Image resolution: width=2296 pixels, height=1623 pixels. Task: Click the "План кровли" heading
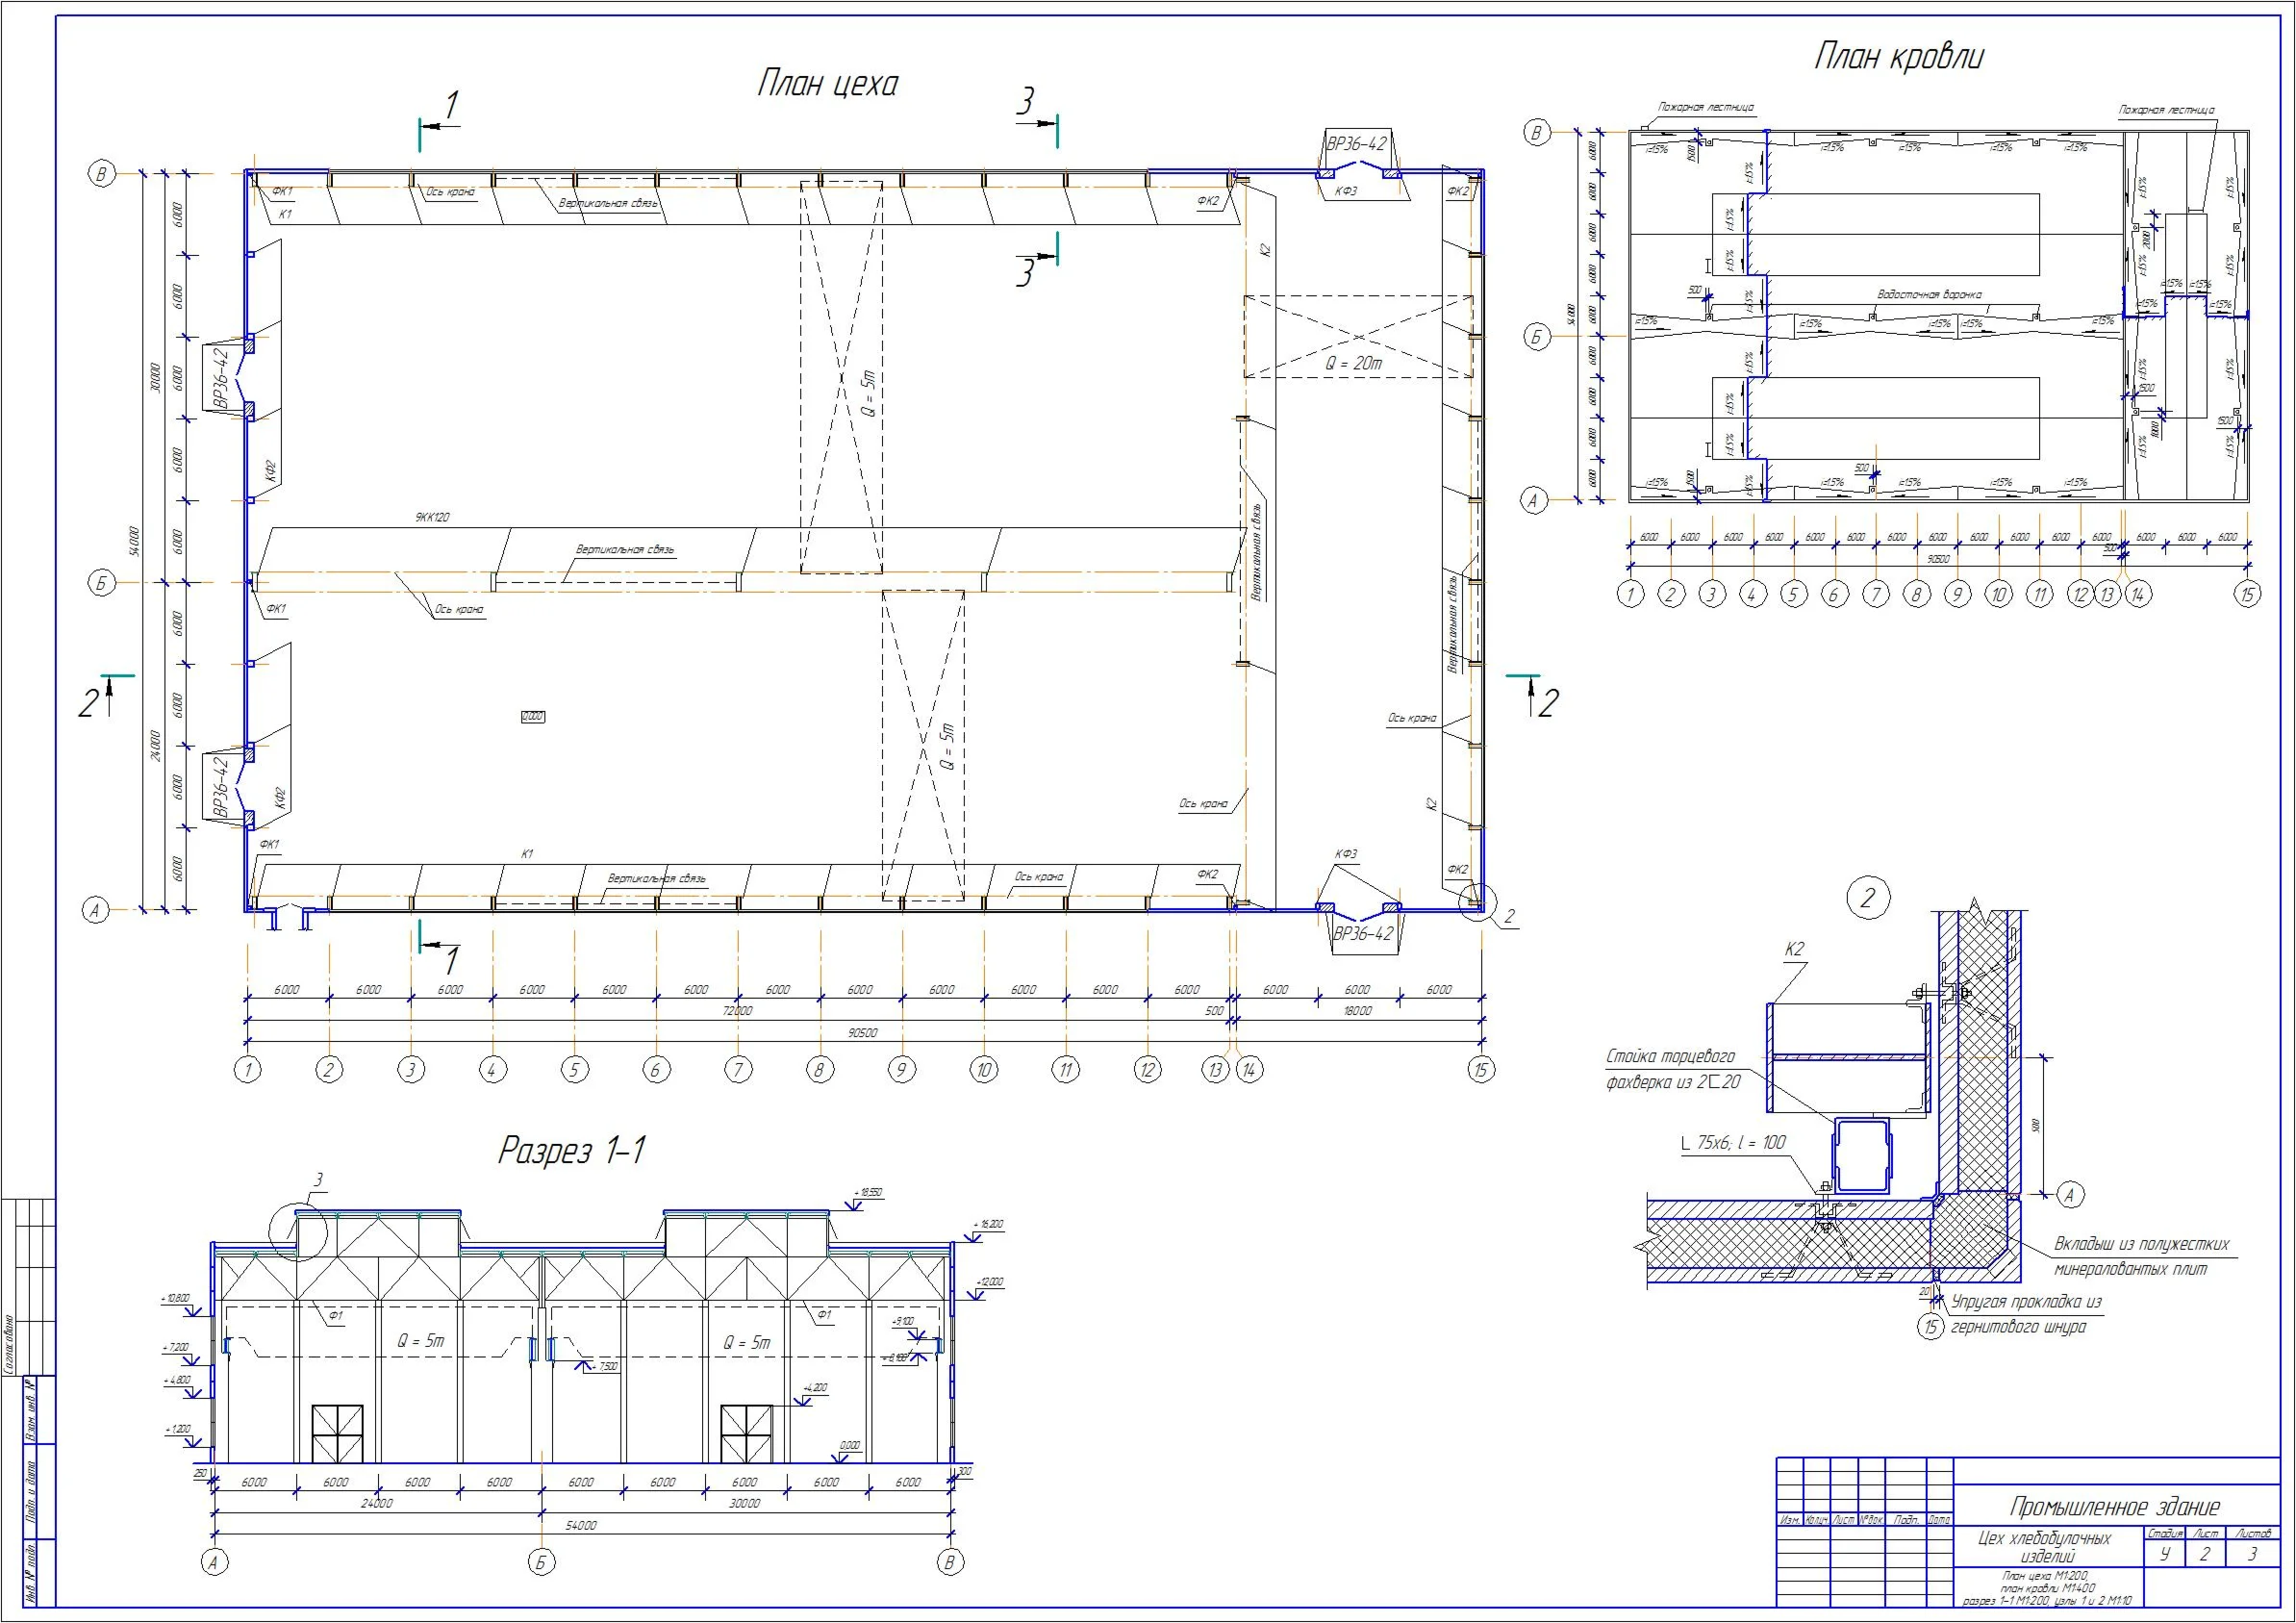1898,57
